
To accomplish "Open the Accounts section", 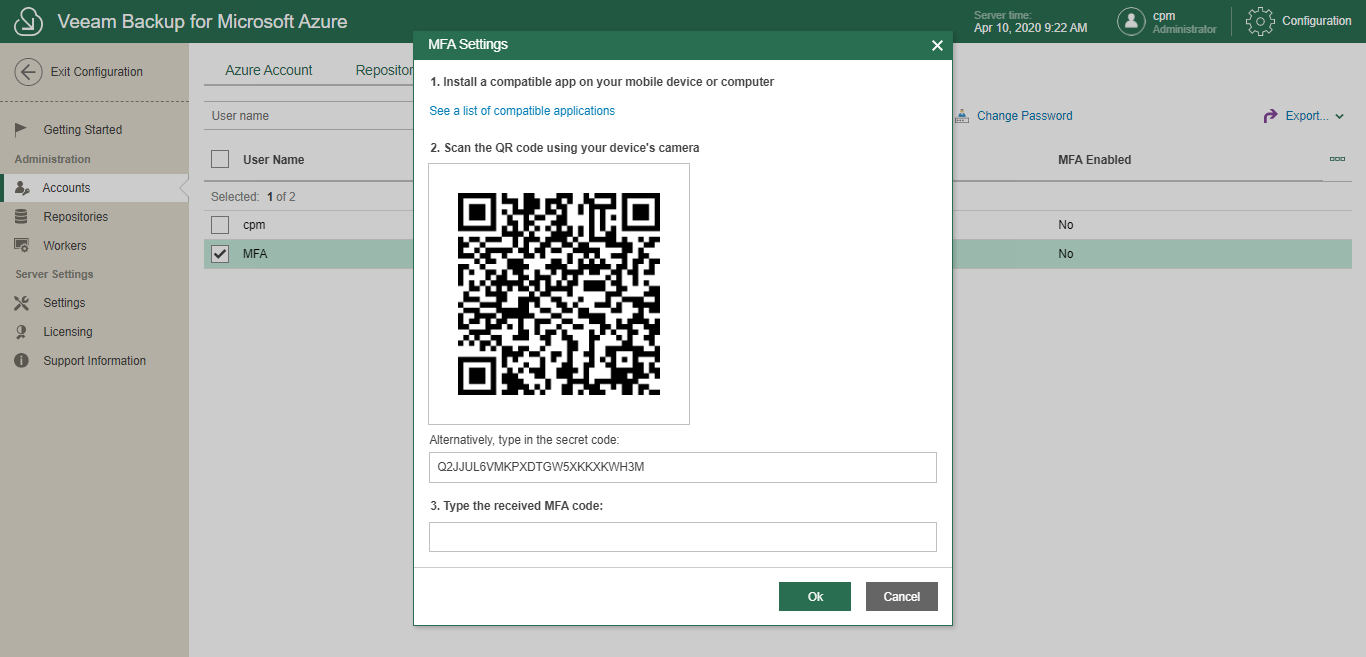I will point(66,188).
